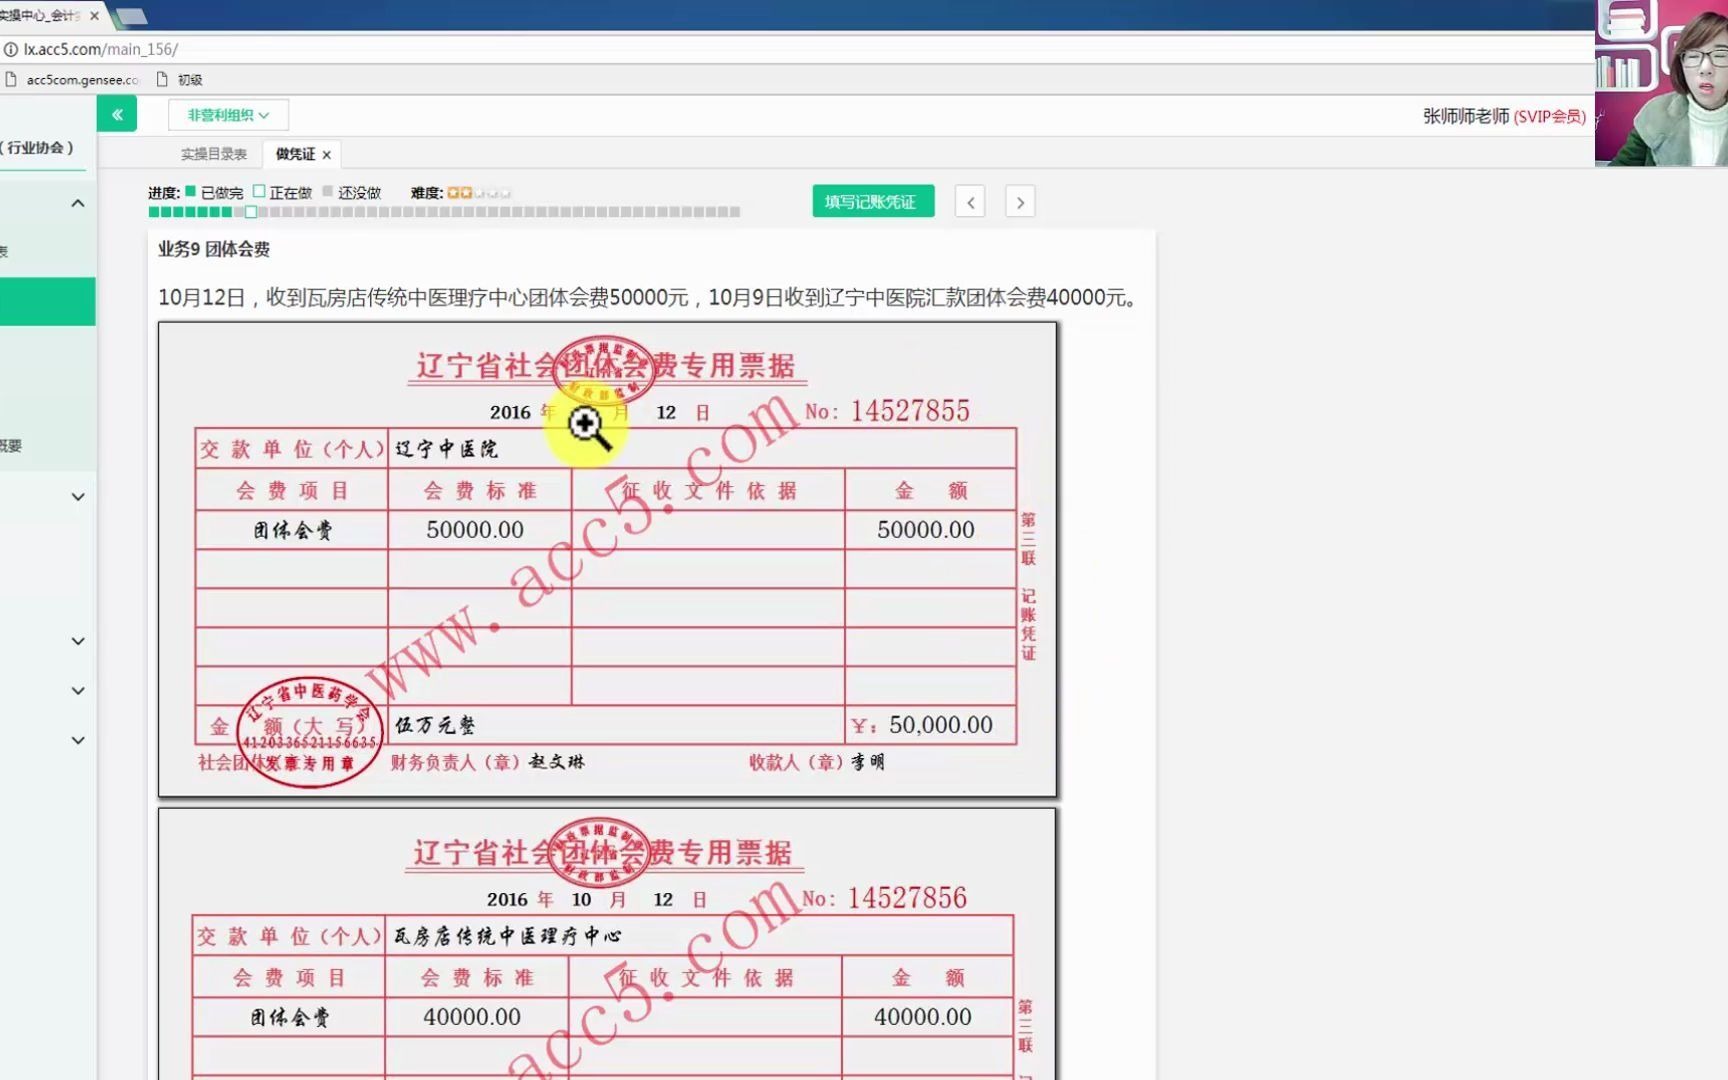Switch to the second browser tab
1728x1080 pixels.
coord(131,16)
